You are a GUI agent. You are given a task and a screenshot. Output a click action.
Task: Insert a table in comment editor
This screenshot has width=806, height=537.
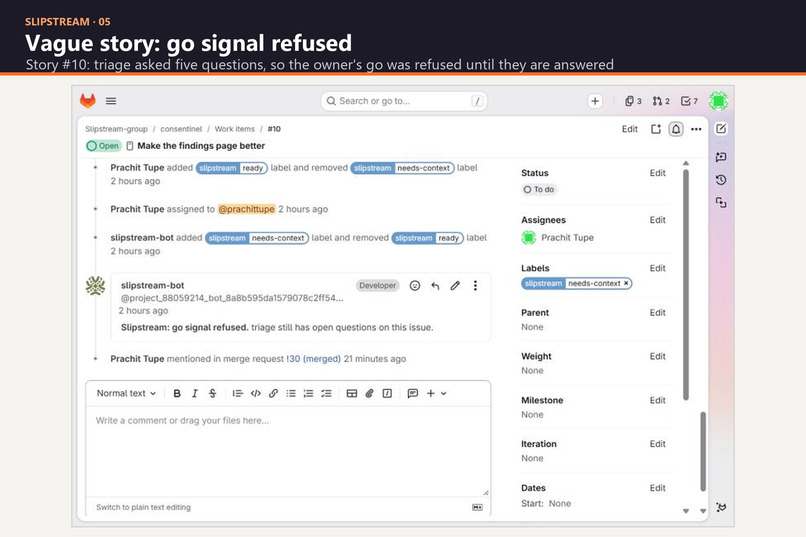tap(352, 394)
